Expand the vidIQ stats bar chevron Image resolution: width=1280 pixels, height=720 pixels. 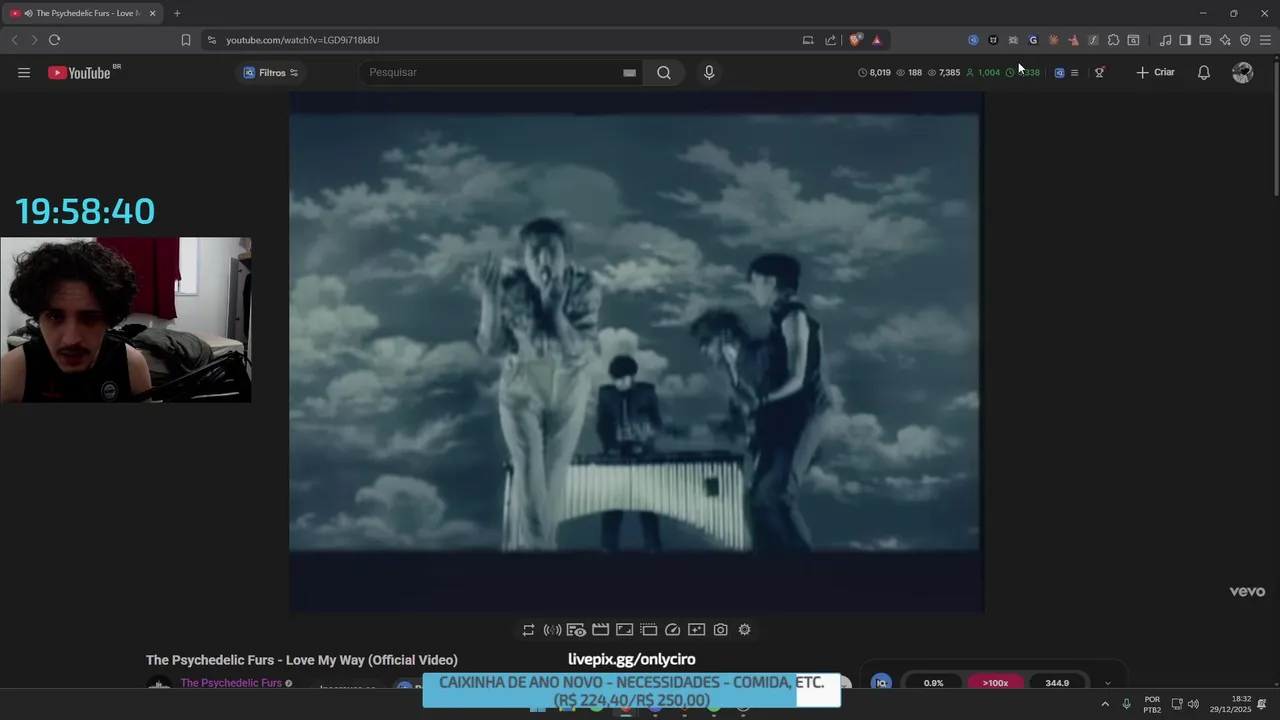coord(1107,683)
